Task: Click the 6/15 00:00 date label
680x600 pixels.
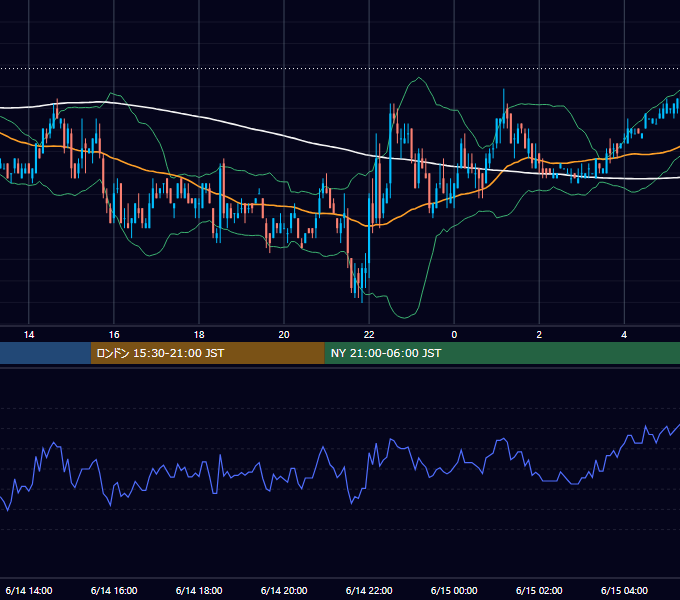Action: pos(454,591)
